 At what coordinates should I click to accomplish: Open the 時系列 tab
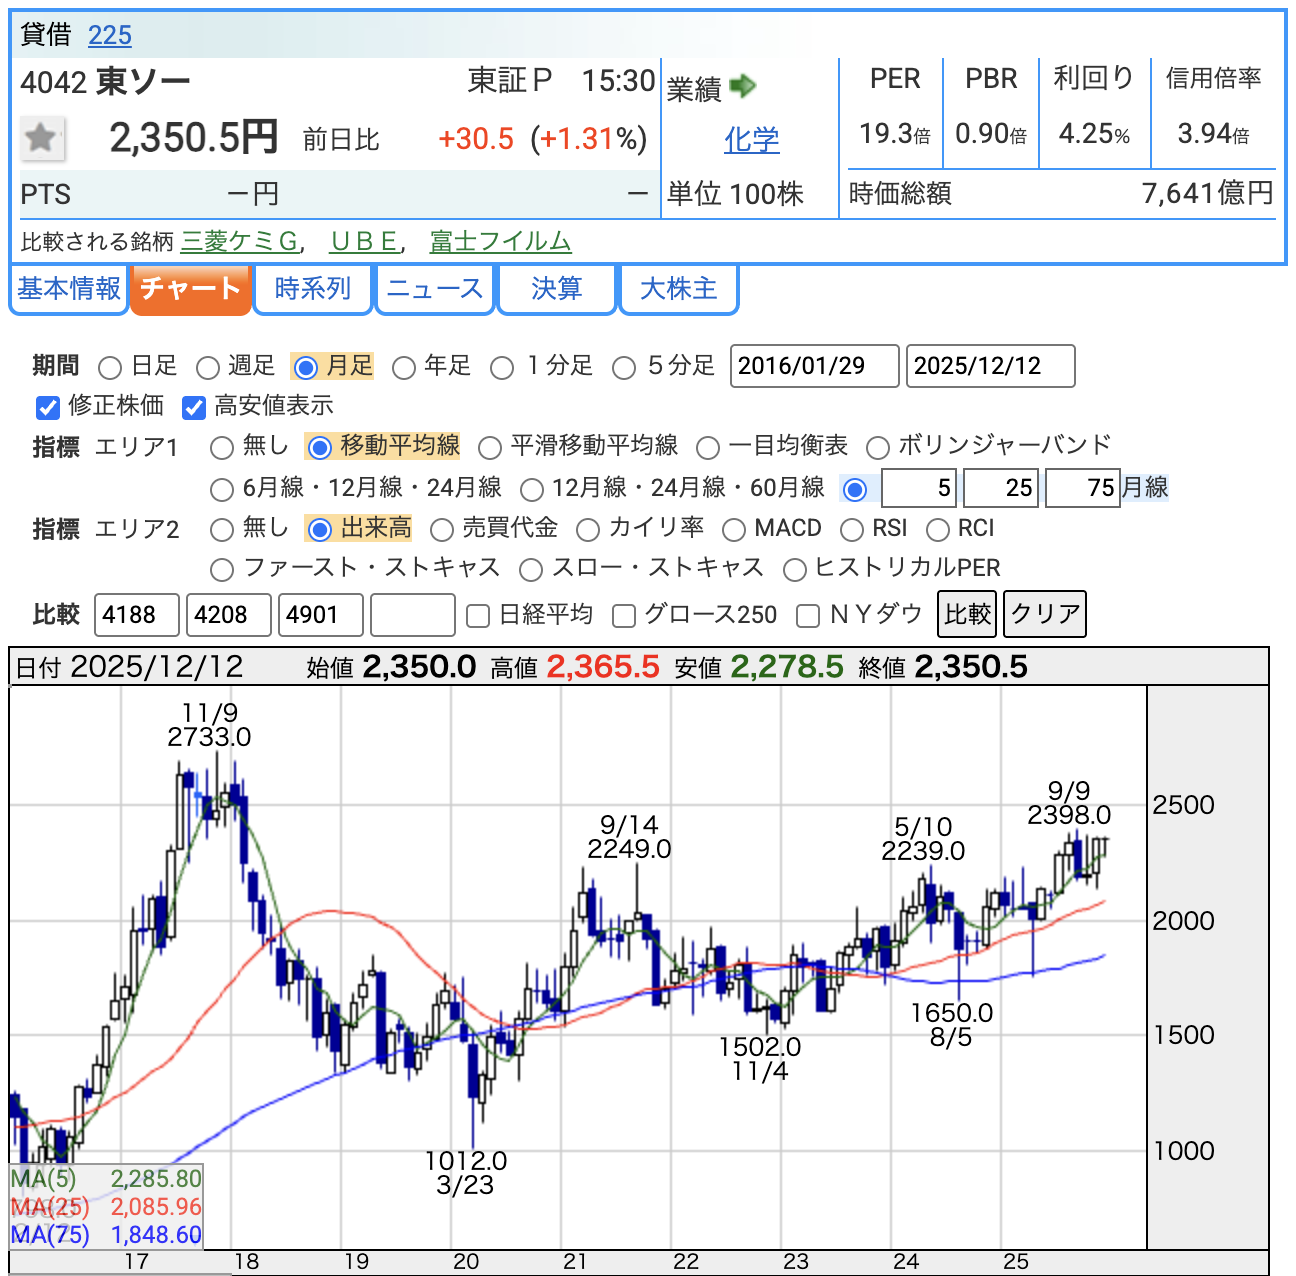point(313,289)
